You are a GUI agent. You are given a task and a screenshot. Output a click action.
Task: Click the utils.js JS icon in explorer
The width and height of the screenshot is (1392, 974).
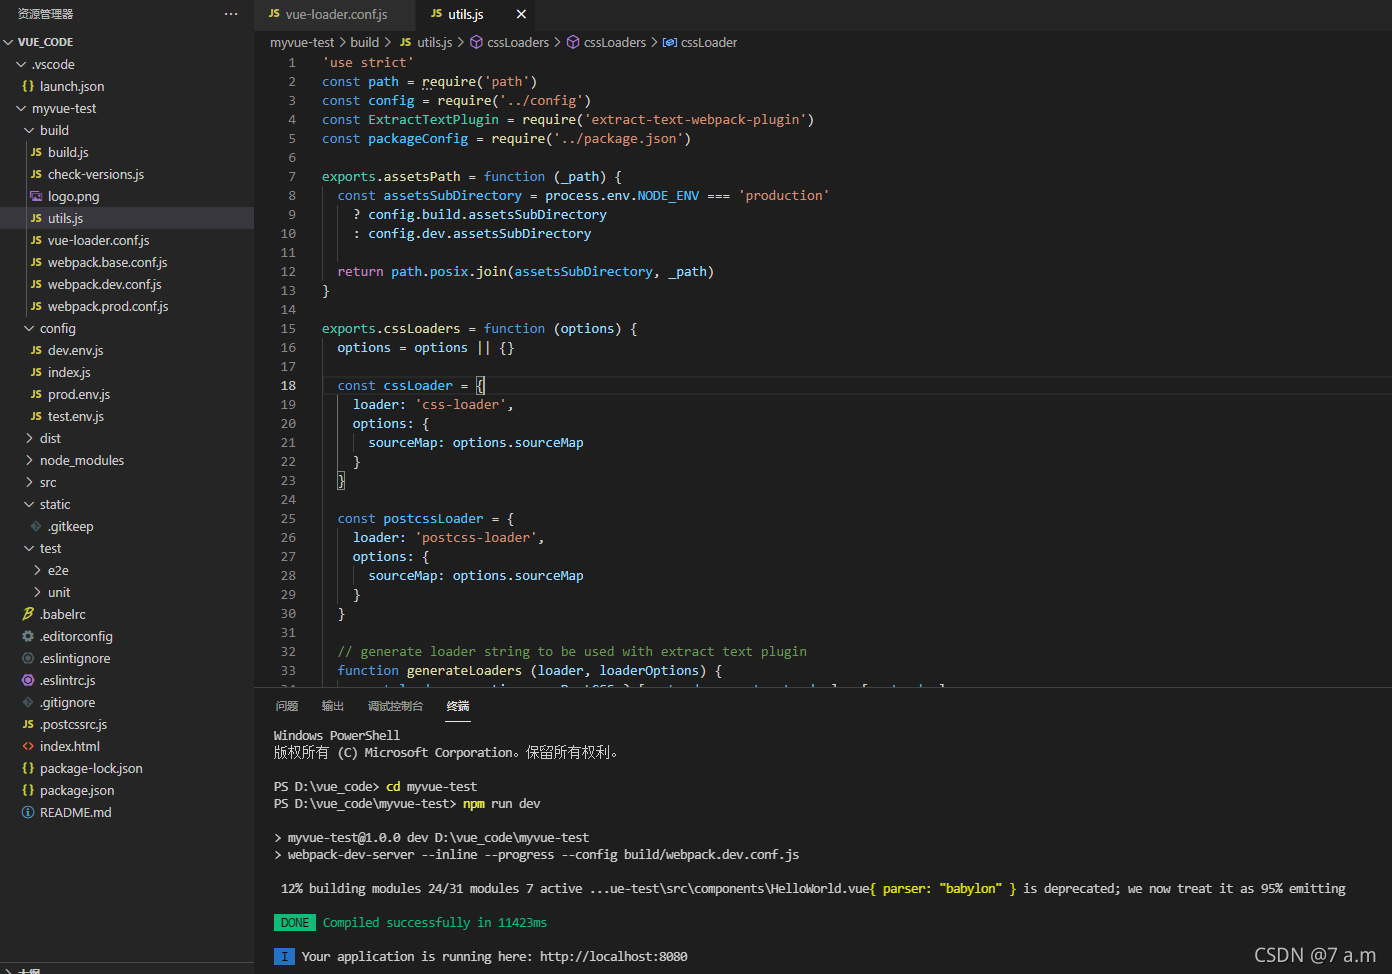coord(36,218)
